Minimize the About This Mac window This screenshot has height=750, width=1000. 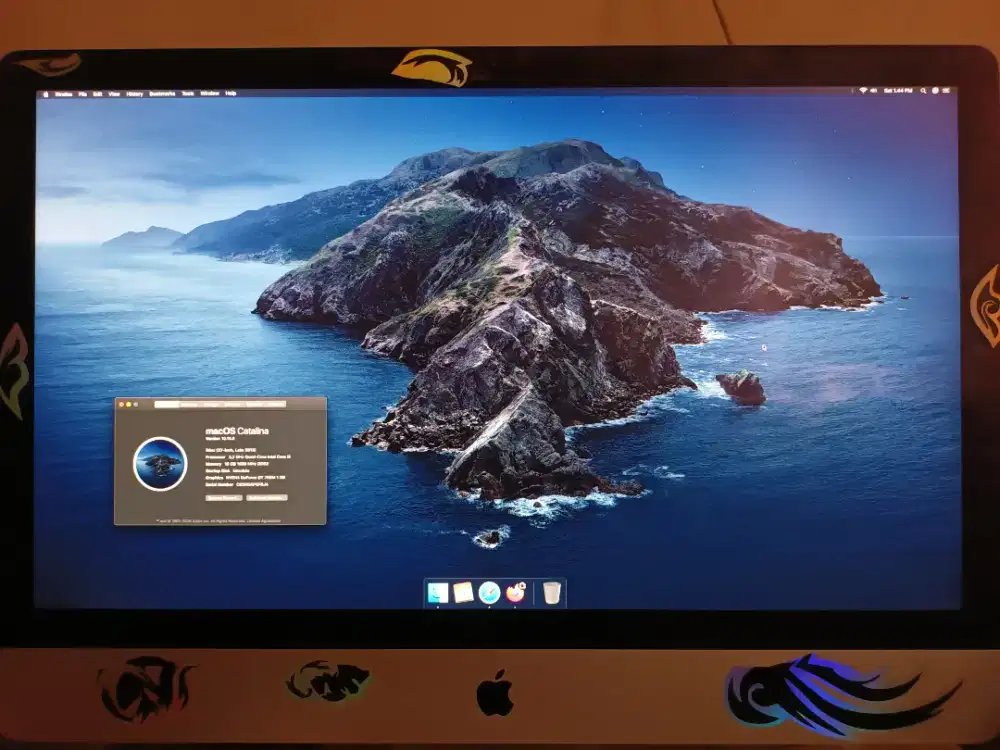tap(128, 404)
